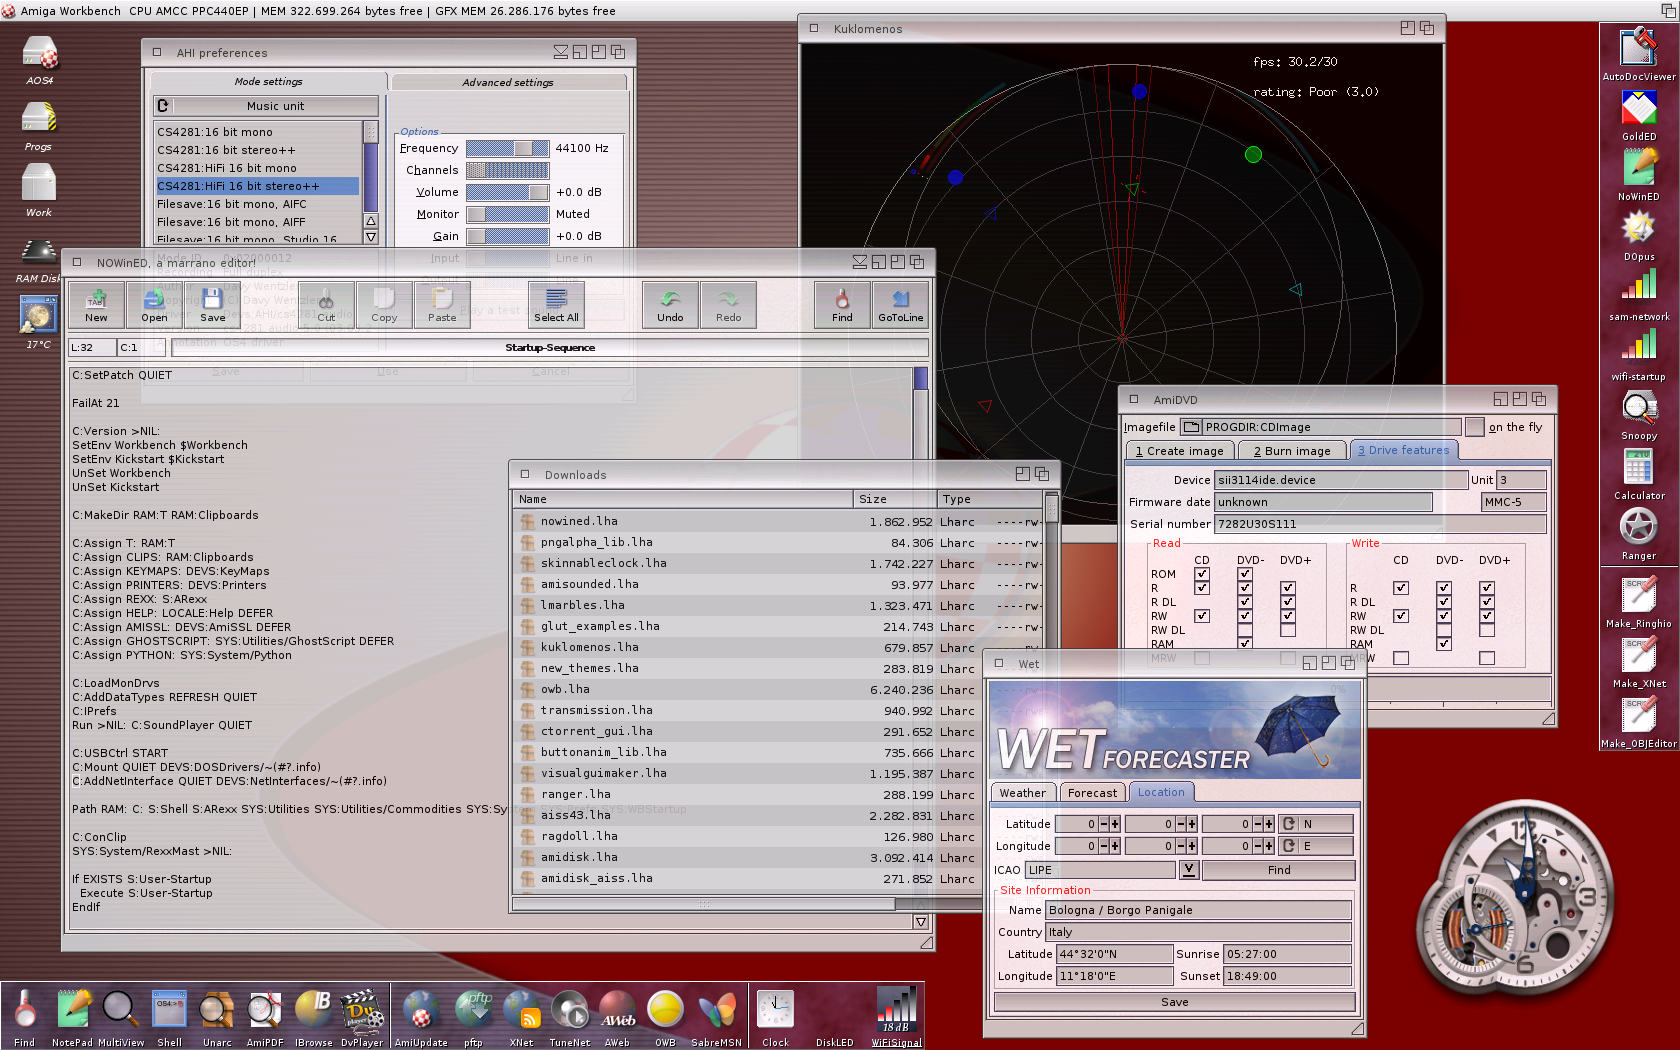The width and height of the screenshot is (1680, 1050).
Task: Open Snoopy magnifier icon
Action: [x=1638, y=415]
